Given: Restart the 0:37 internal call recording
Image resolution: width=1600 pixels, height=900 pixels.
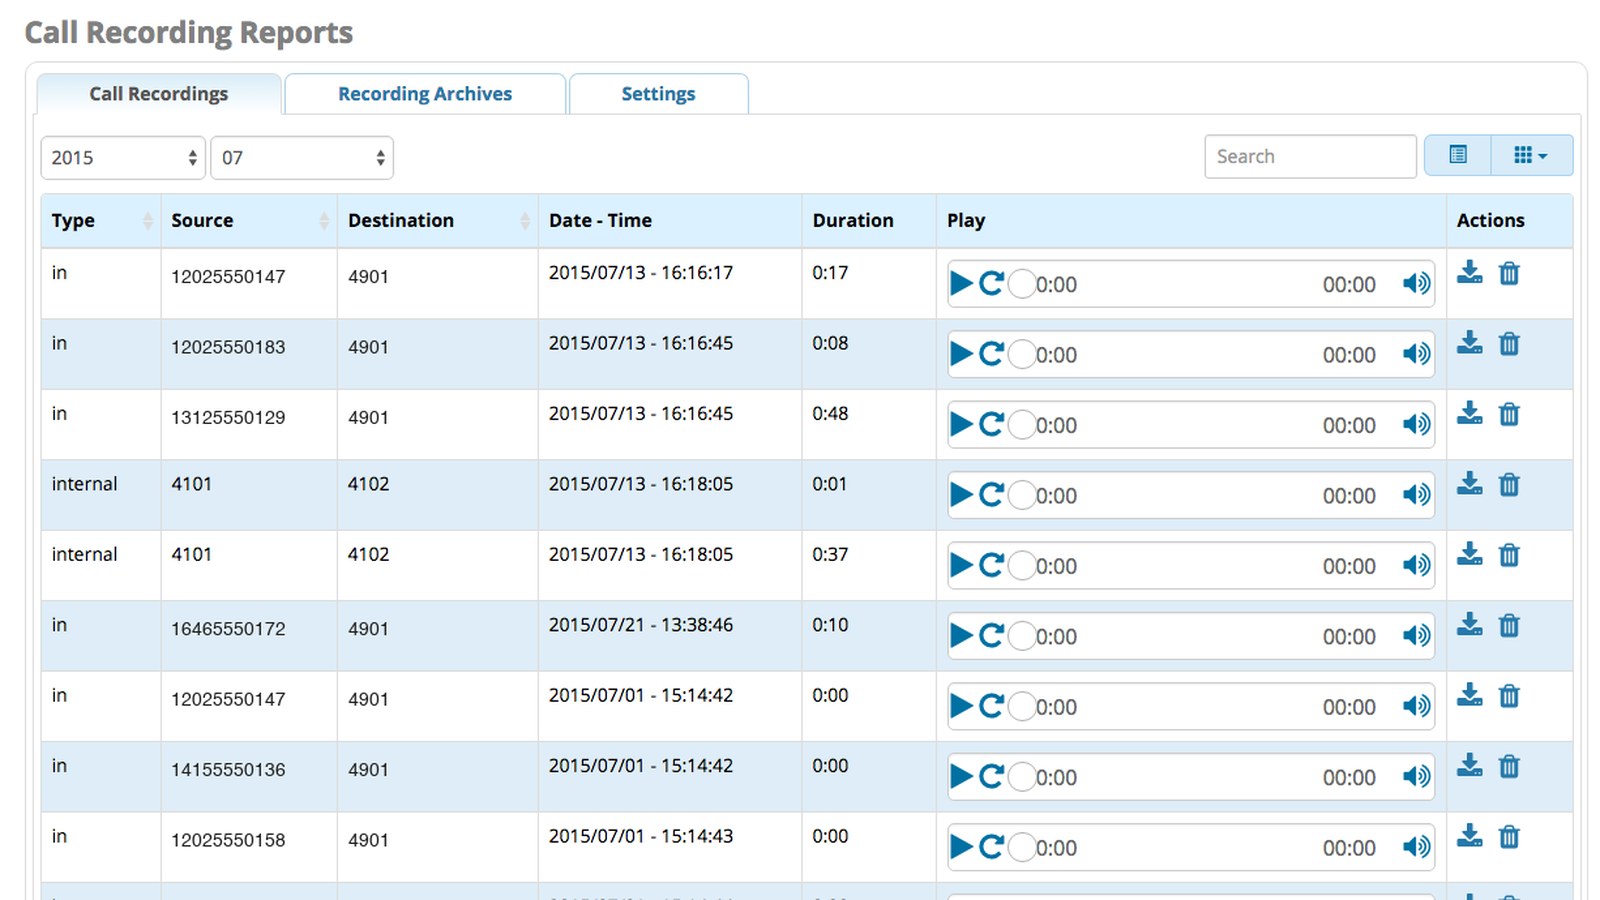Looking at the screenshot, I should (991, 566).
